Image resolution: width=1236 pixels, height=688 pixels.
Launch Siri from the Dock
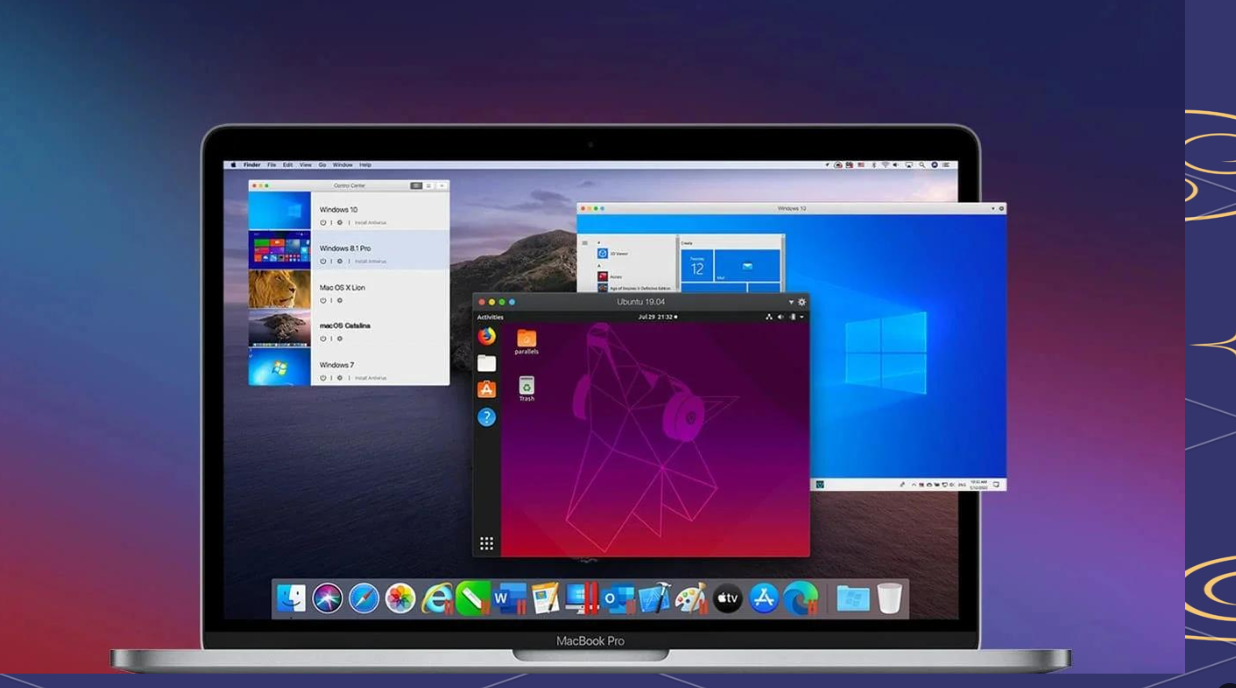tap(327, 598)
